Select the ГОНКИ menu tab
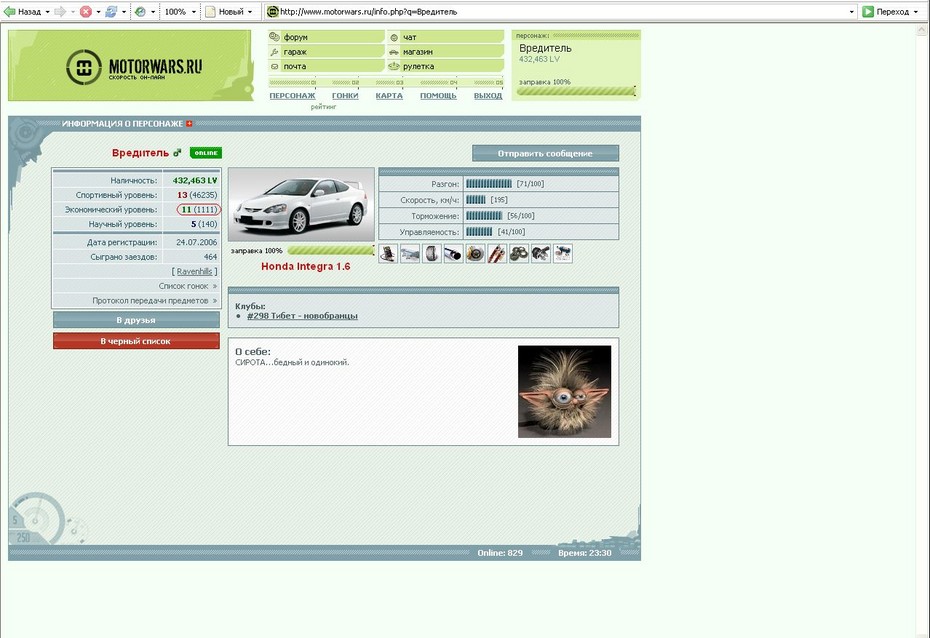Screen dimensions: 930x638 click(345, 95)
